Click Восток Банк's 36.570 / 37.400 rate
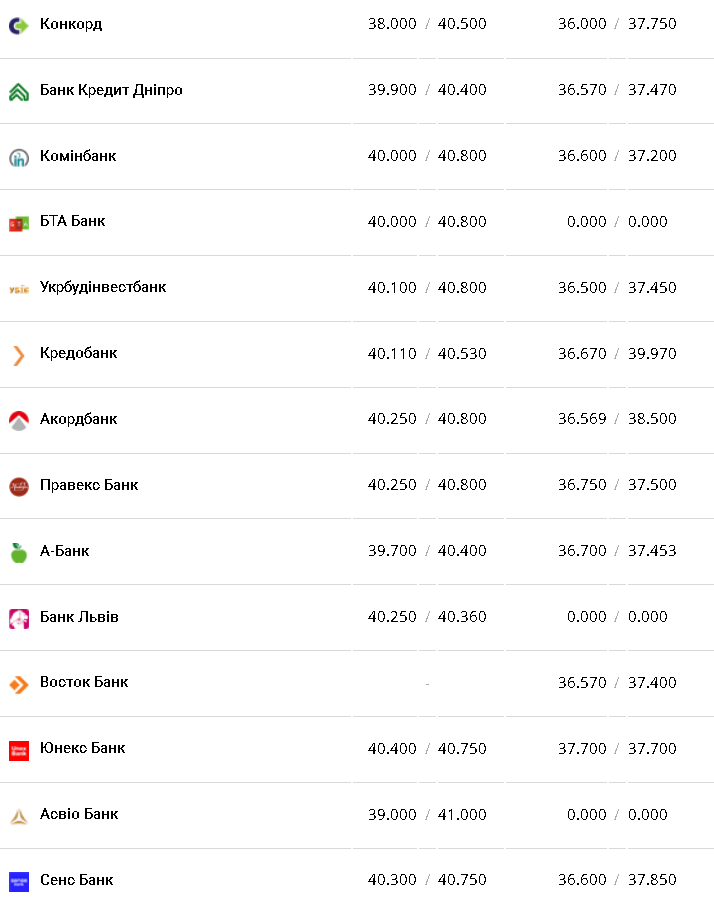This screenshot has width=714, height=909. pos(617,683)
